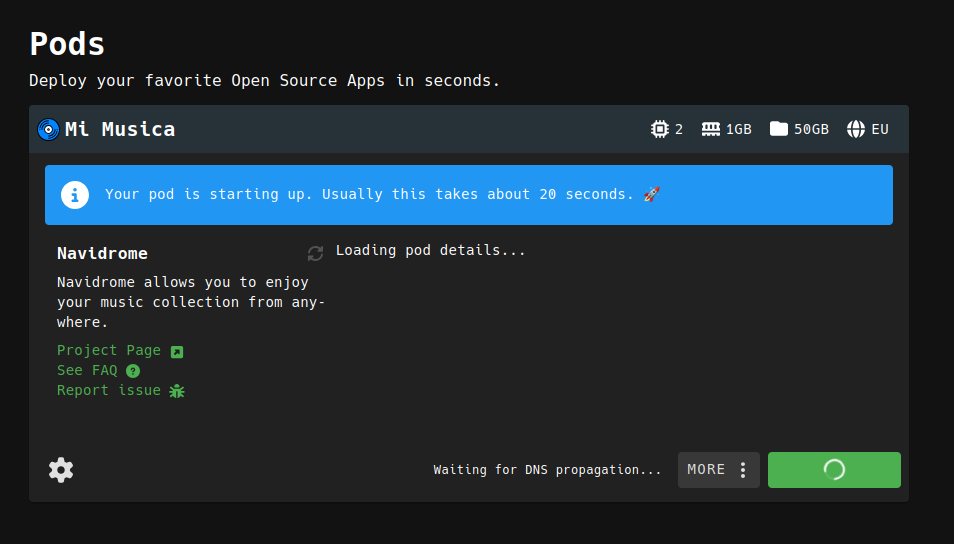Click the bug icon next to Report issue

coord(177,391)
